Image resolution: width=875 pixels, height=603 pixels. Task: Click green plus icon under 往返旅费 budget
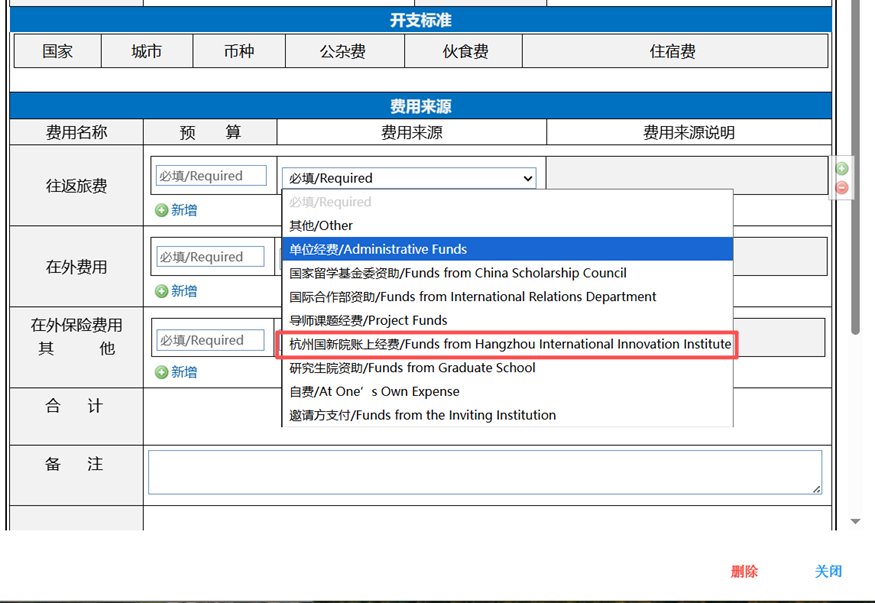click(162, 210)
